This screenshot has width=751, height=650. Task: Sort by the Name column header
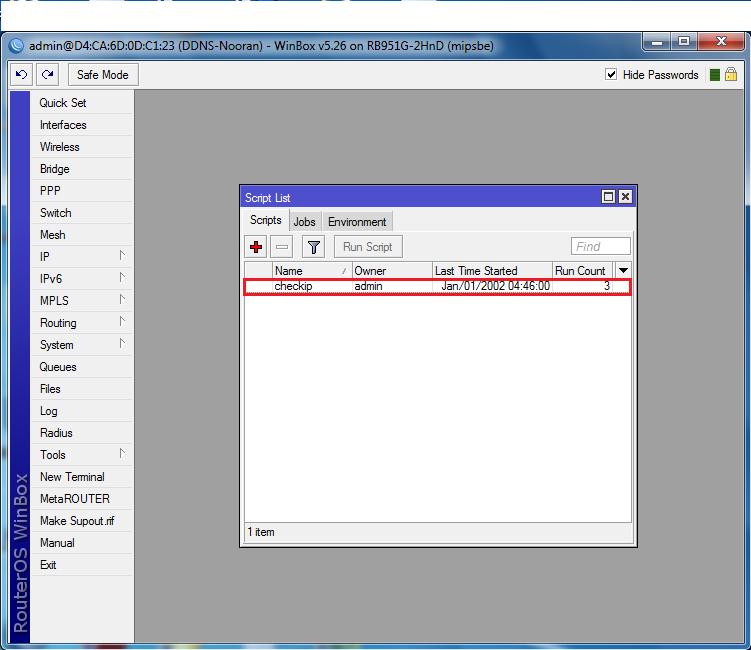point(312,271)
